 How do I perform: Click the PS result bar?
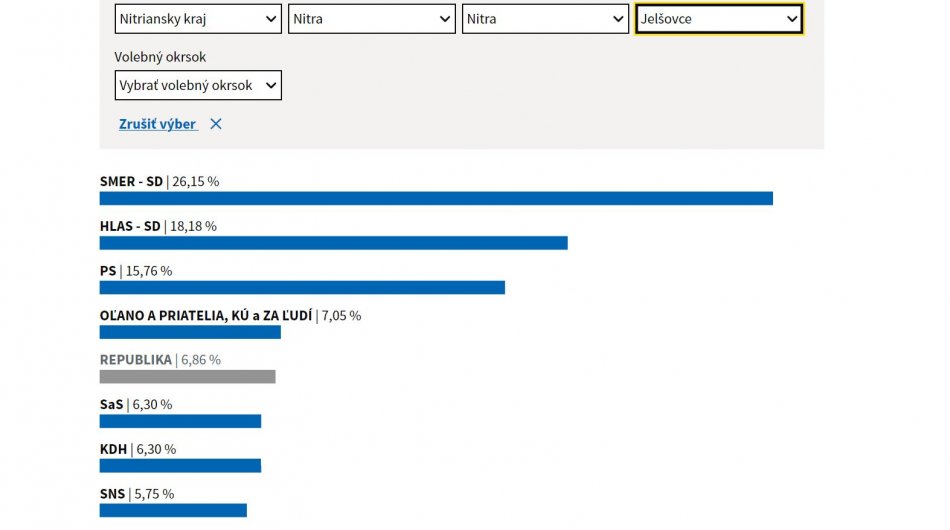click(302, 288)
